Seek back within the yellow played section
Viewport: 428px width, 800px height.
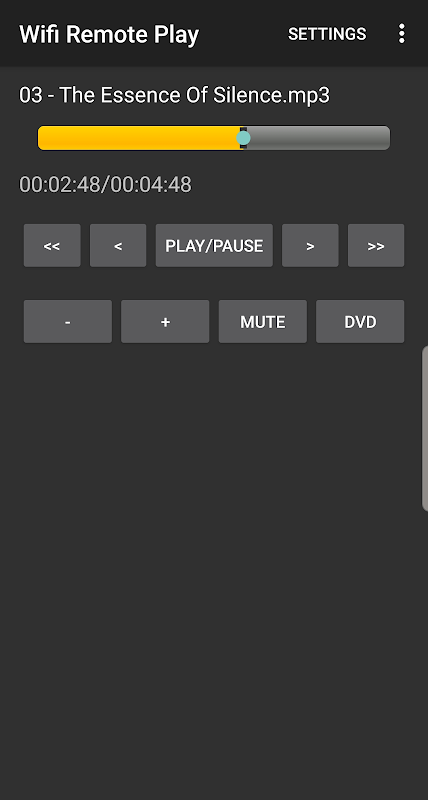[x=138, y=138]
